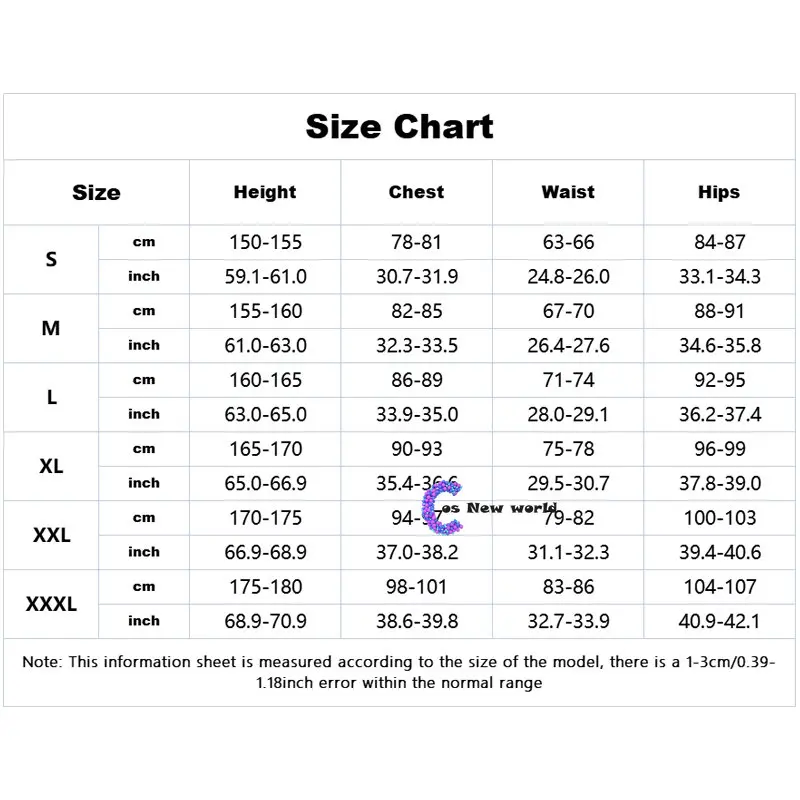Click the measurement error note text
800x800 pixels.
(399, 672)
